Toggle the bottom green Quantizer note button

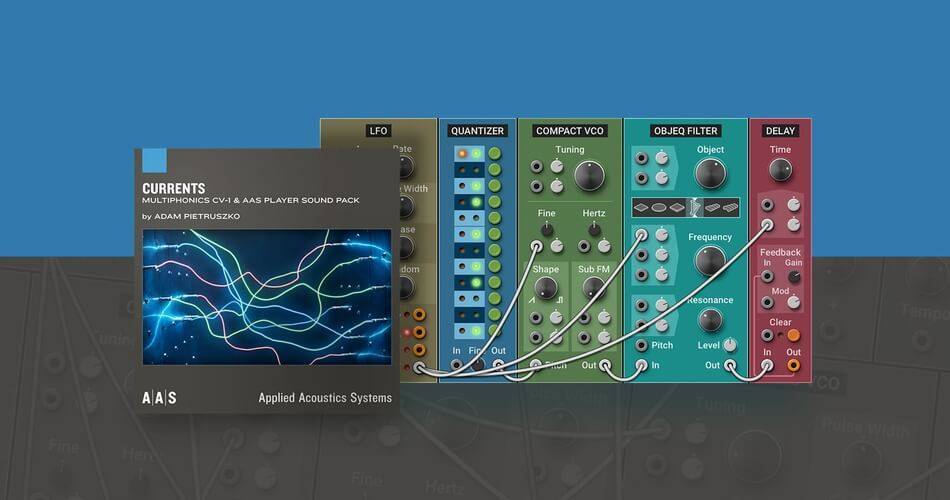coord(495,331)
